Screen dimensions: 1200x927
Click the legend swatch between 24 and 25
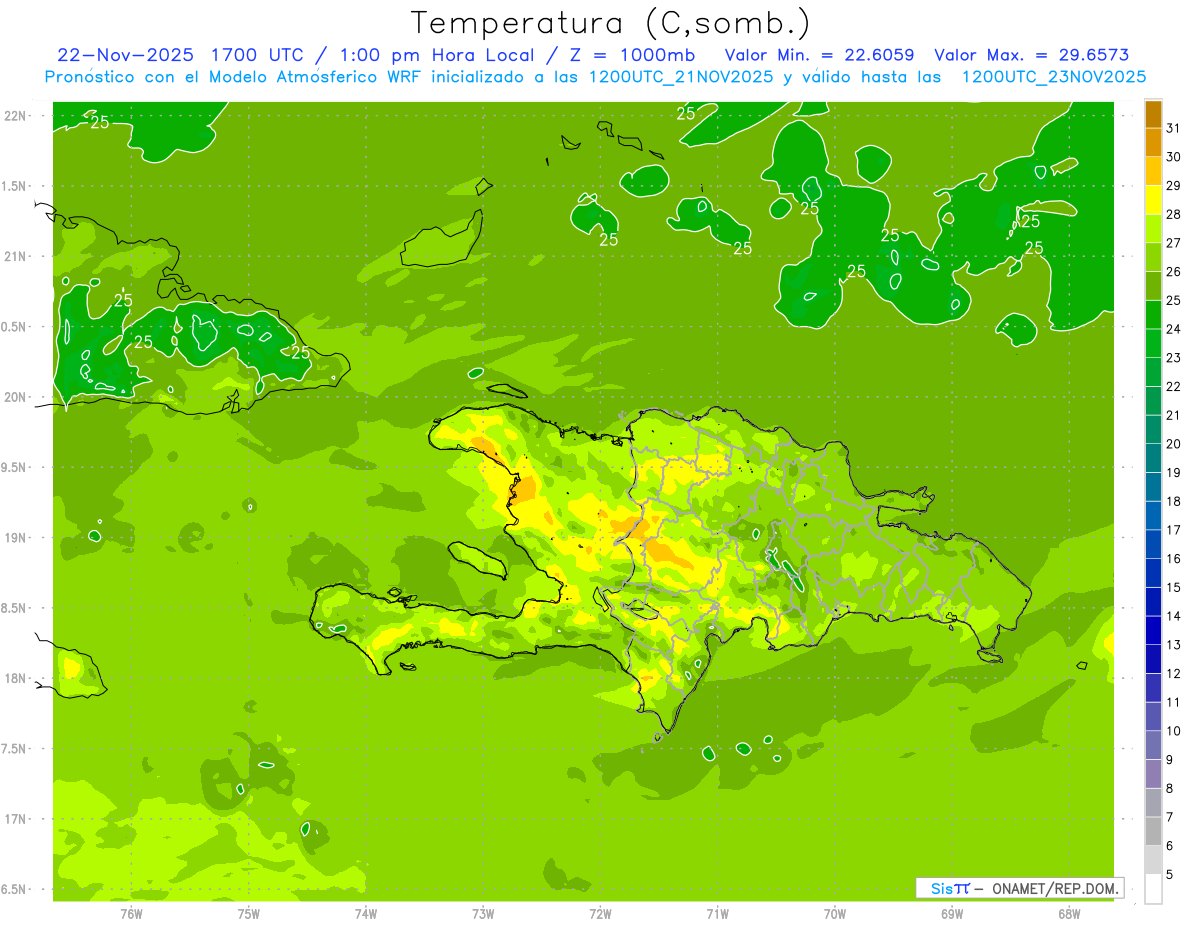[1153, 315]
